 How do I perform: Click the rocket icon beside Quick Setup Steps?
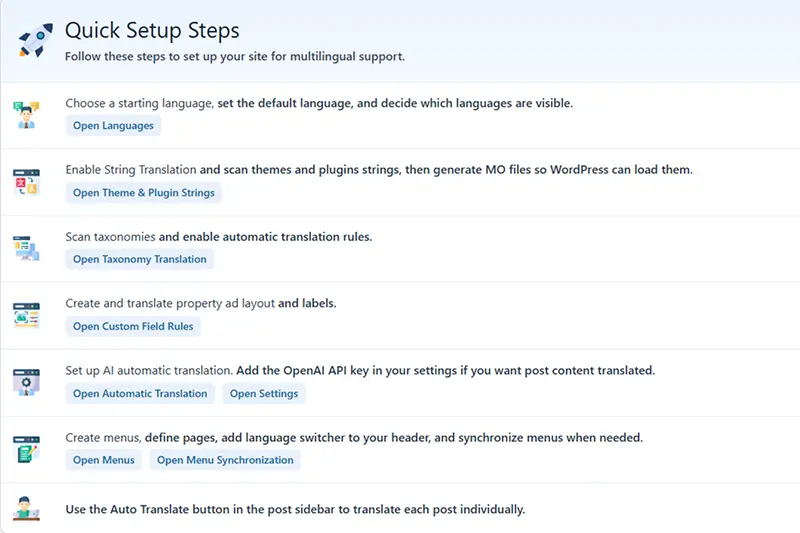(35, 40)
